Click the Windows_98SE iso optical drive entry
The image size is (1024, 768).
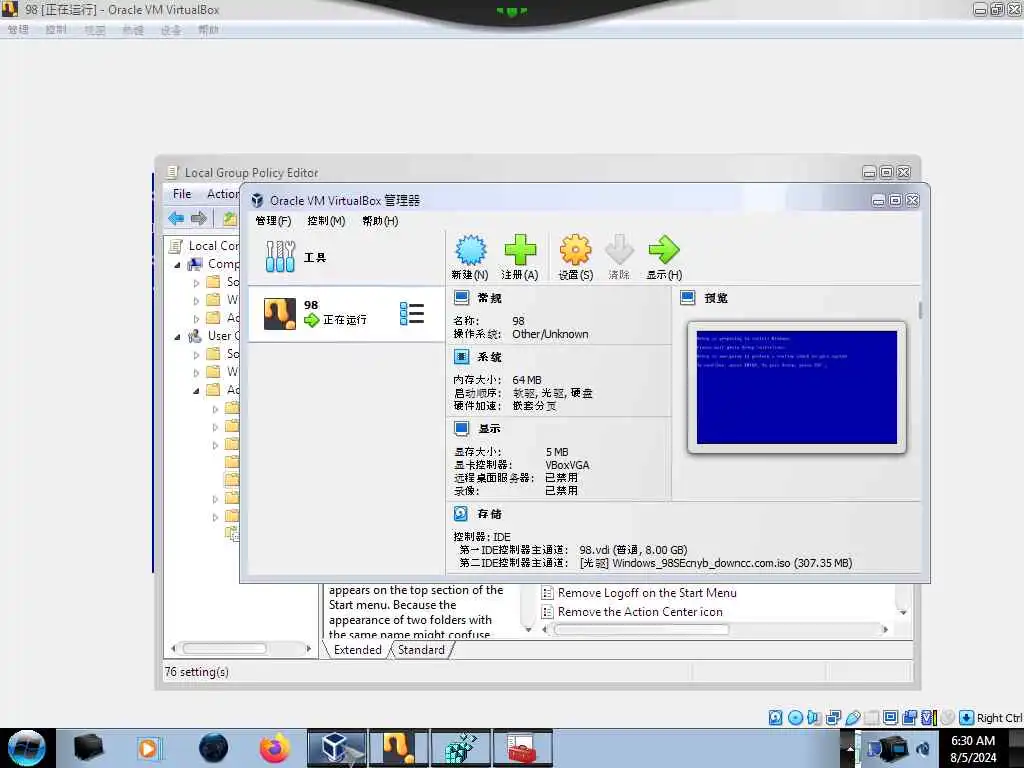tap(716, 563)
